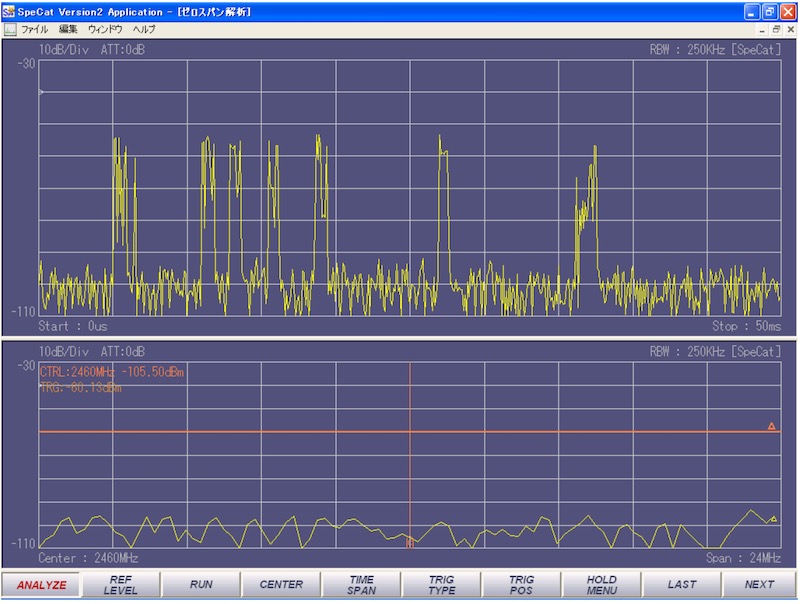The height and width of the screenshot is (604, 800).
Task: Restore the inner ゼロスパン解析 document window
Action: (x=776, y=30)
